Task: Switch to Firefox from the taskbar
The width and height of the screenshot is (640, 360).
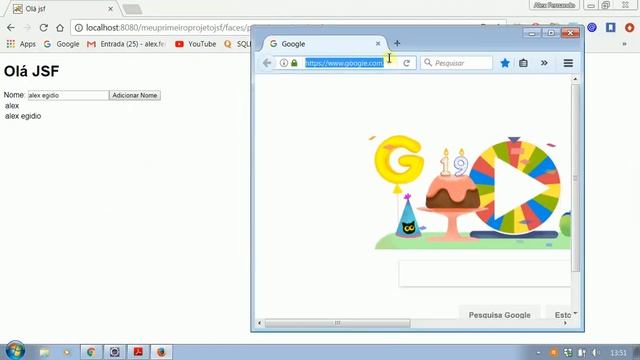Action: coord(161,352)
